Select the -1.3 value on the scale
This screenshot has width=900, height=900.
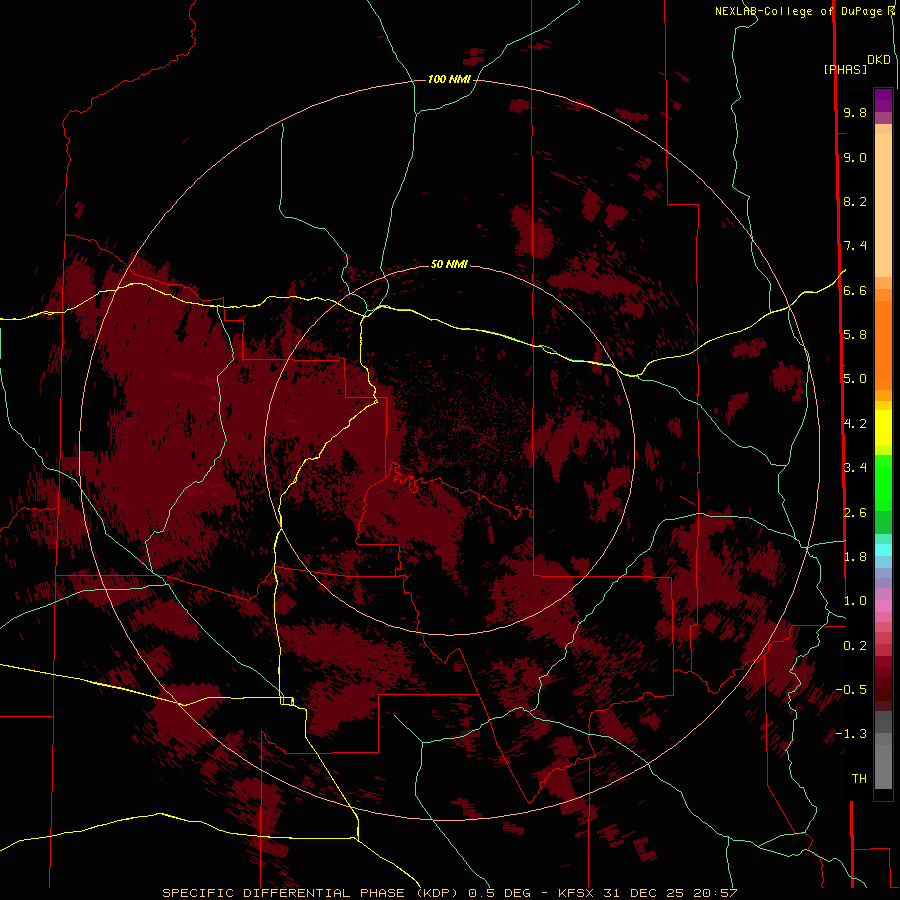click(x=851, y=734)
